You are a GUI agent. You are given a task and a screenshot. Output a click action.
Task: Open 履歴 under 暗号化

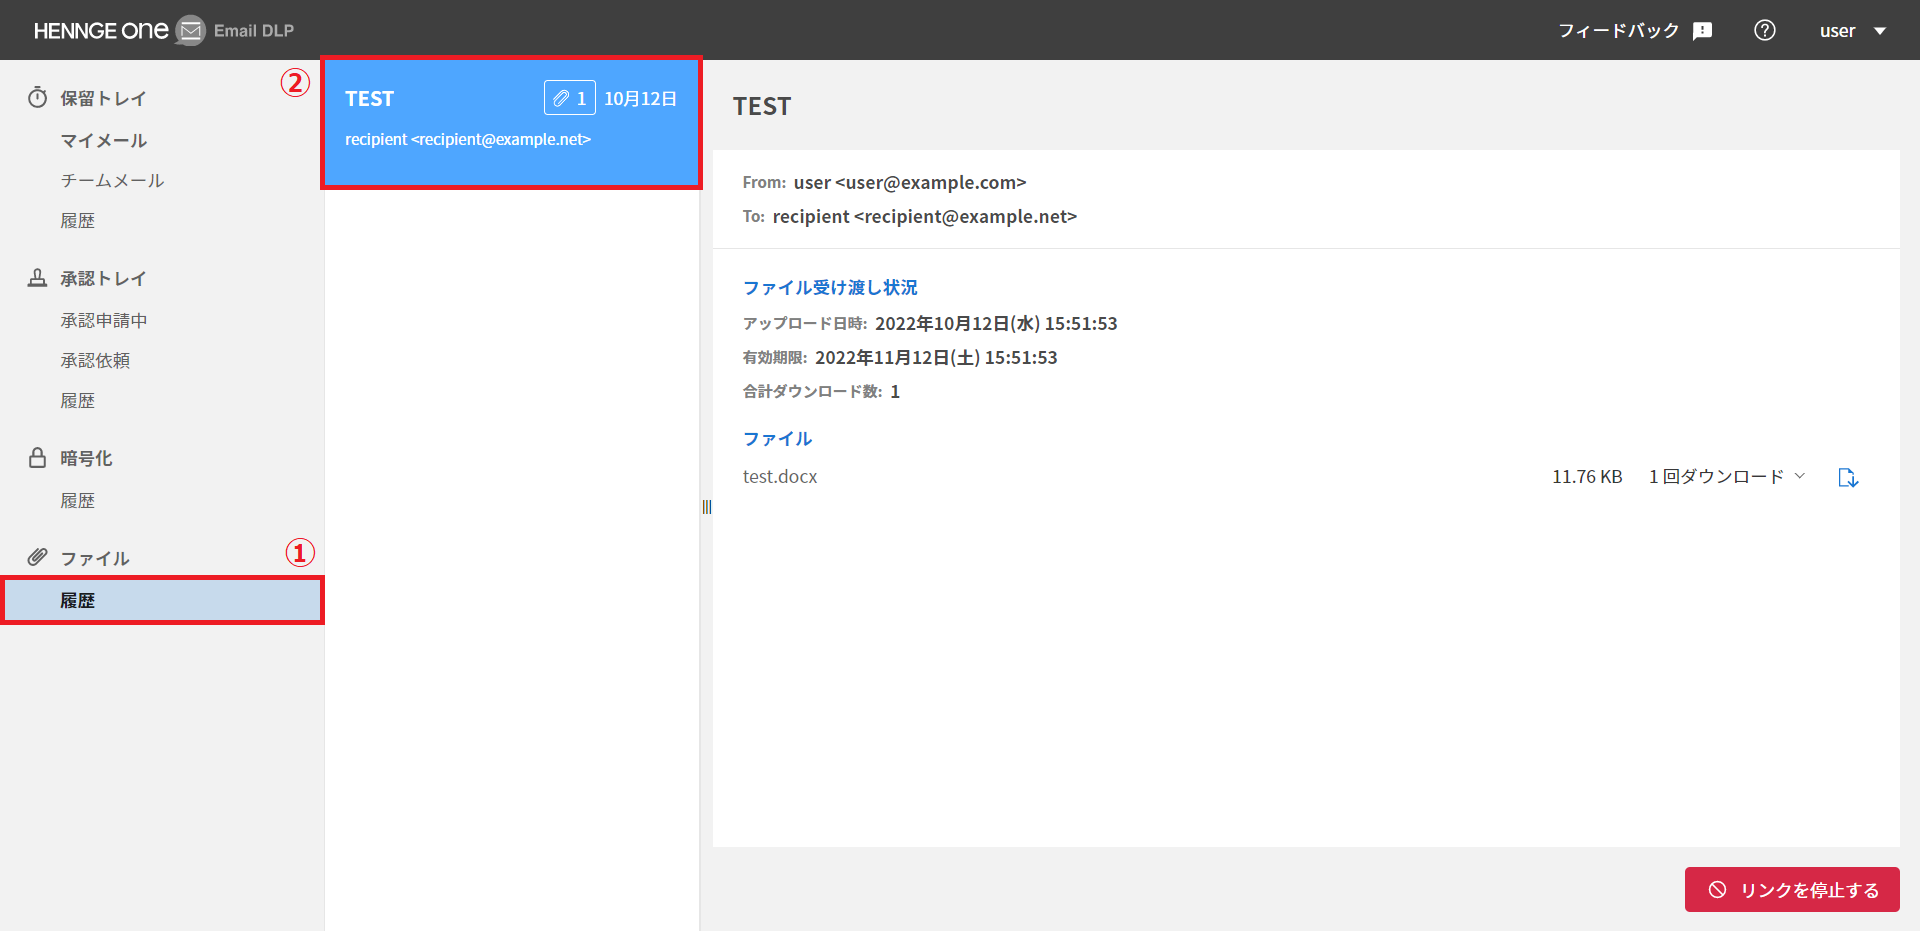click(78, 500)
